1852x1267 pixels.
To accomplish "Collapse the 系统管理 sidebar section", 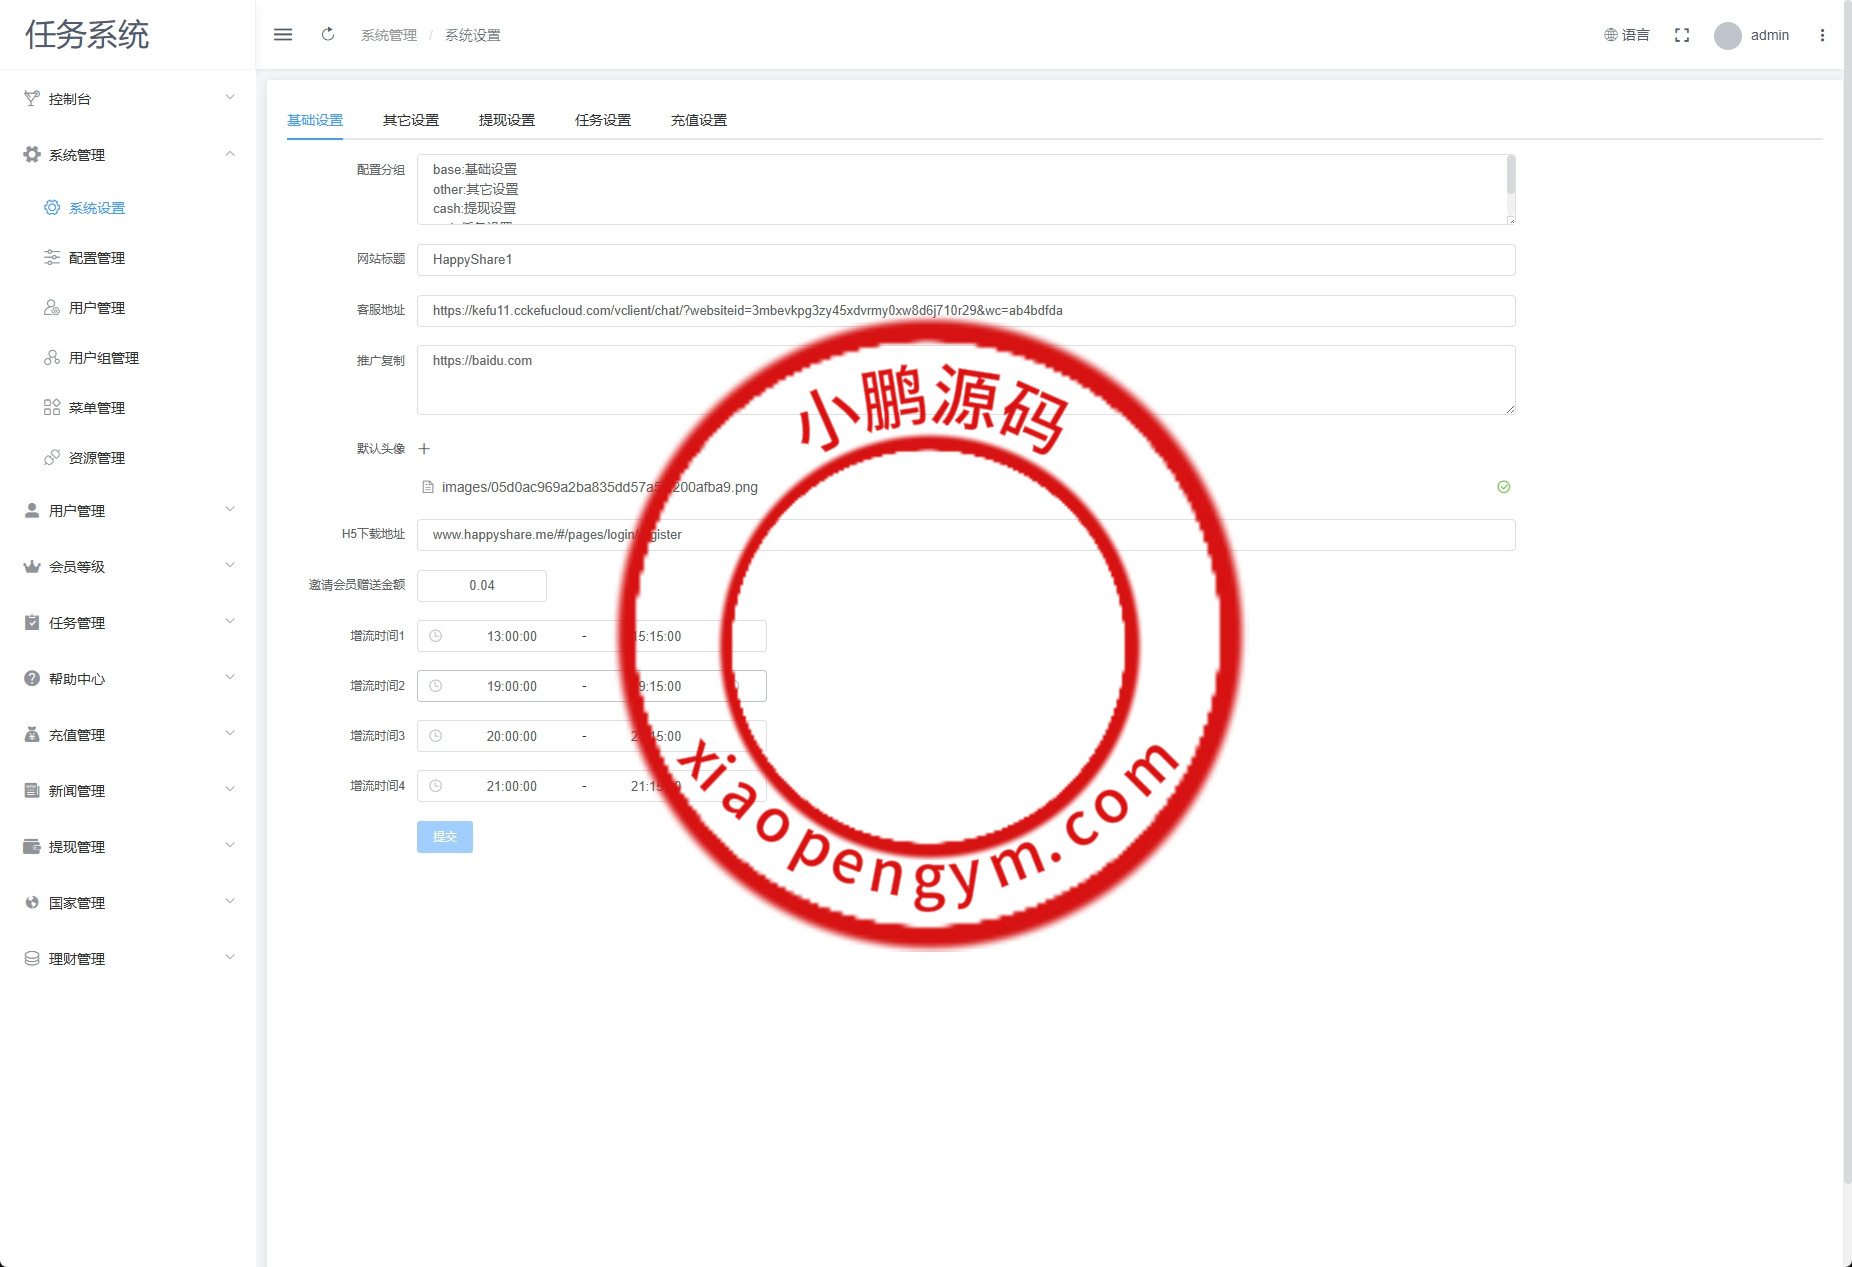I will point(128,154).
